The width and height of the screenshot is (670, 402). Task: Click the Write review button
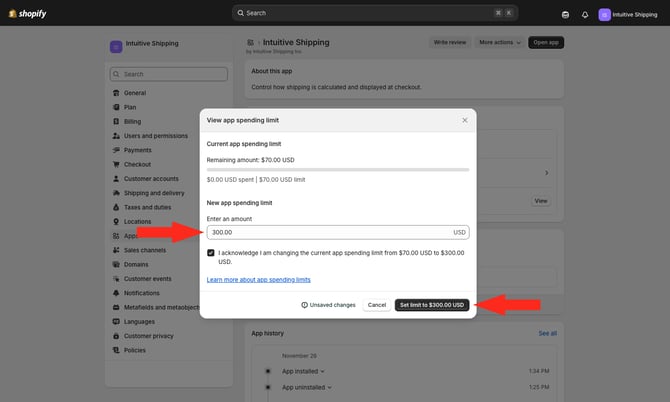450,42
